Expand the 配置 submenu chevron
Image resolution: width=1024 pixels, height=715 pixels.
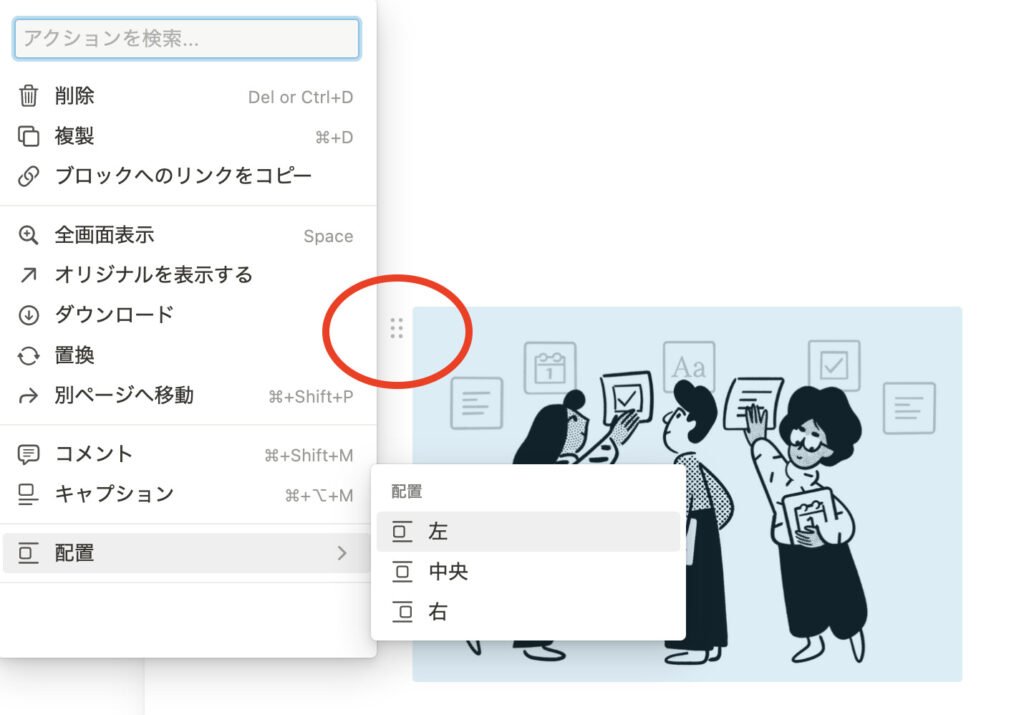(x=342, y=553)
